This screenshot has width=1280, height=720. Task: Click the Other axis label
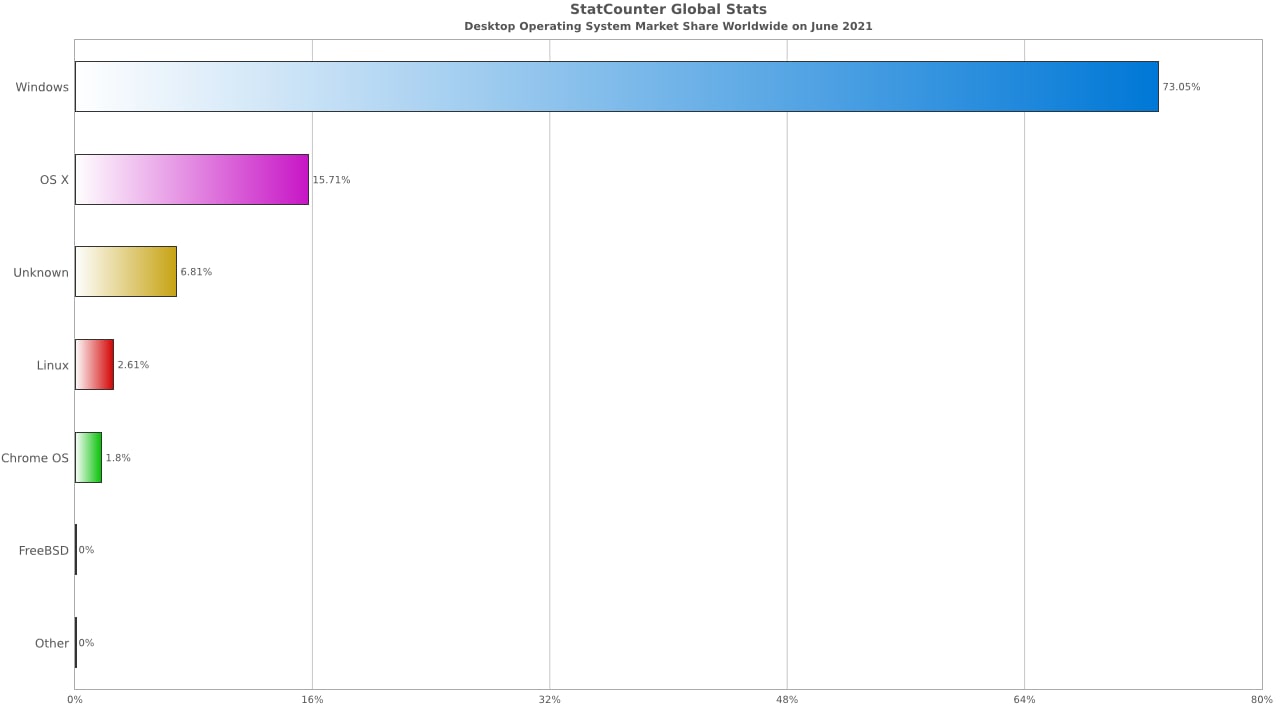point(52,643)
